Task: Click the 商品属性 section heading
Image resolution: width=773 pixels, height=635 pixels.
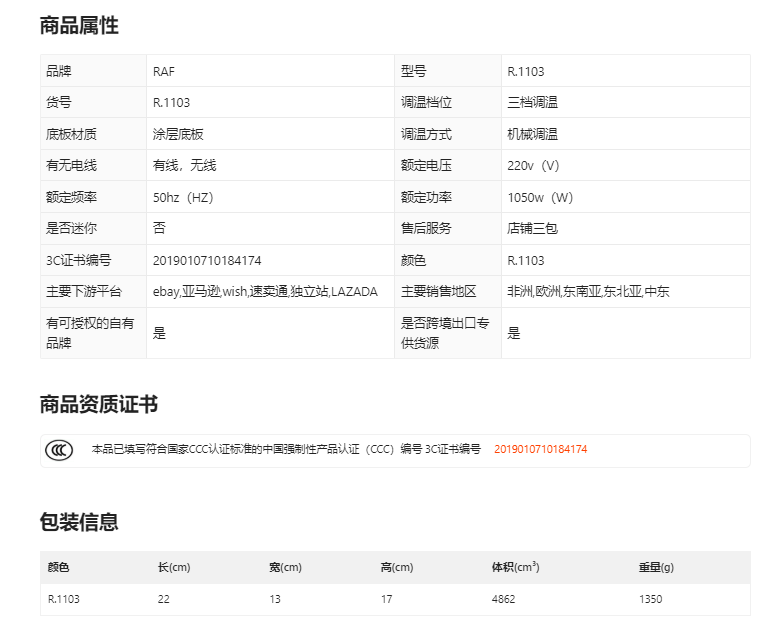Action: (x=79, y=27)
